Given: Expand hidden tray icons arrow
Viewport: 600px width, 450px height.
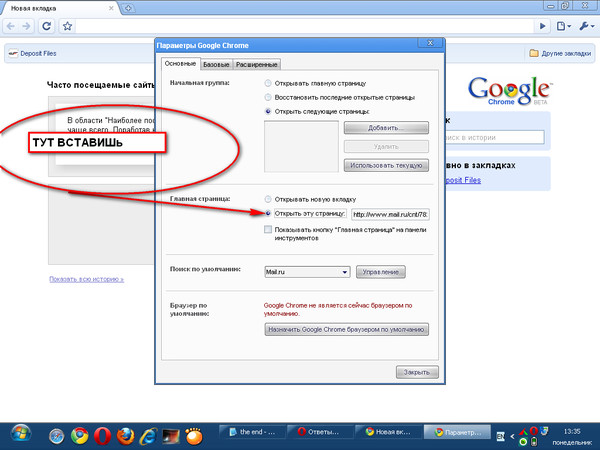Looking at the screenshot, I should tap(512, 436).
